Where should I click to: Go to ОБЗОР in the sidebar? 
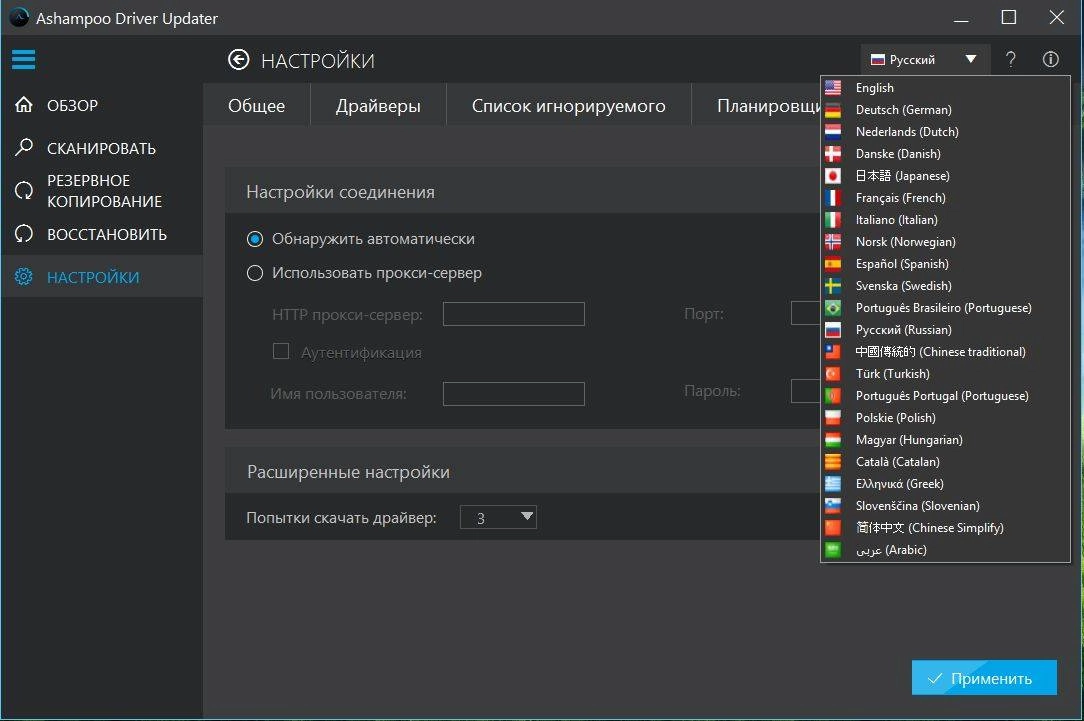(x=101, y=105)
